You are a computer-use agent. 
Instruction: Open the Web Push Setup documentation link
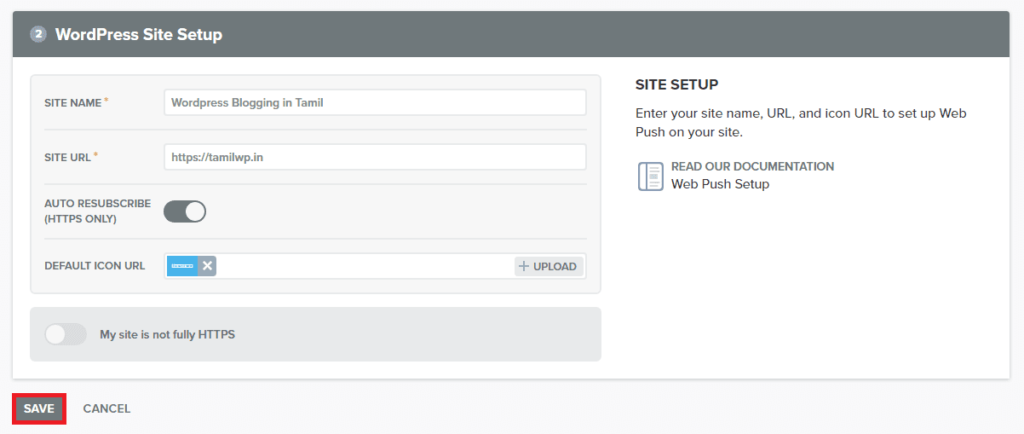click(720, 184)
